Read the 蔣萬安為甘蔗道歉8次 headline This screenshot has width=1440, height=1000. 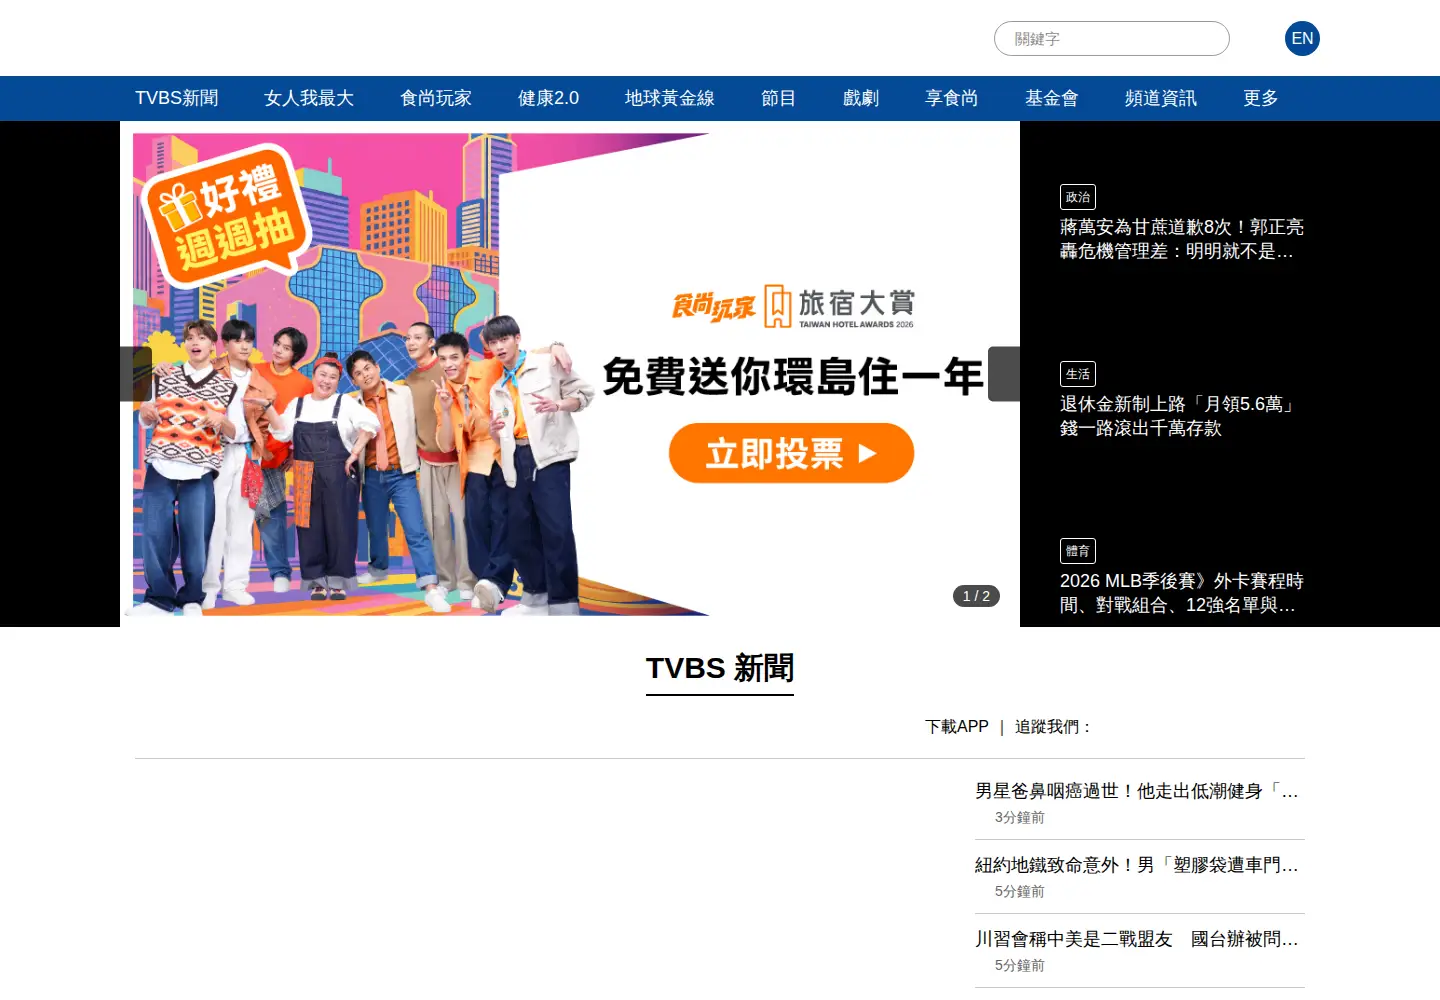tap(1182, 239)
